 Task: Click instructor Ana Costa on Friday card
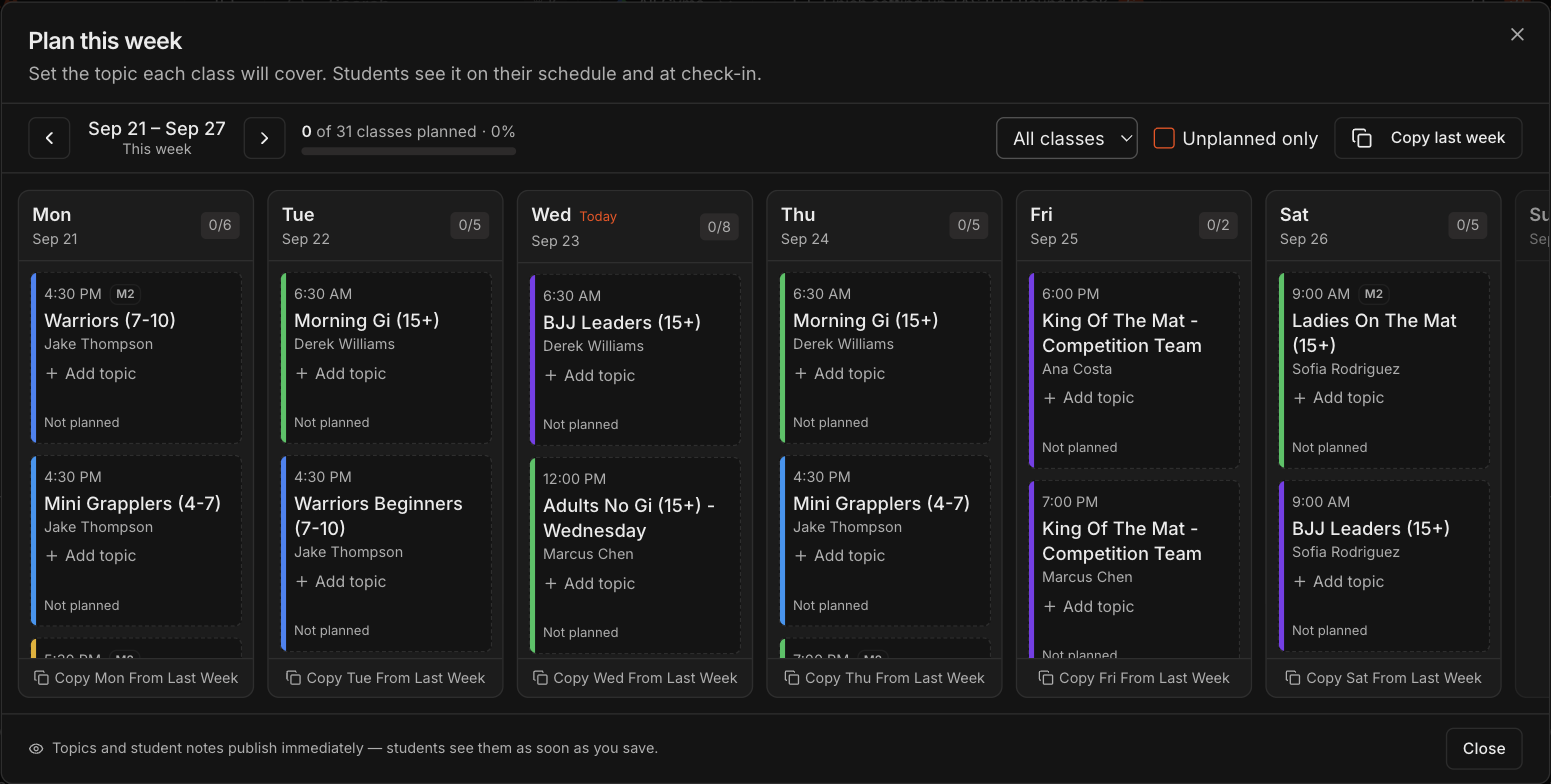[1077, 369]
